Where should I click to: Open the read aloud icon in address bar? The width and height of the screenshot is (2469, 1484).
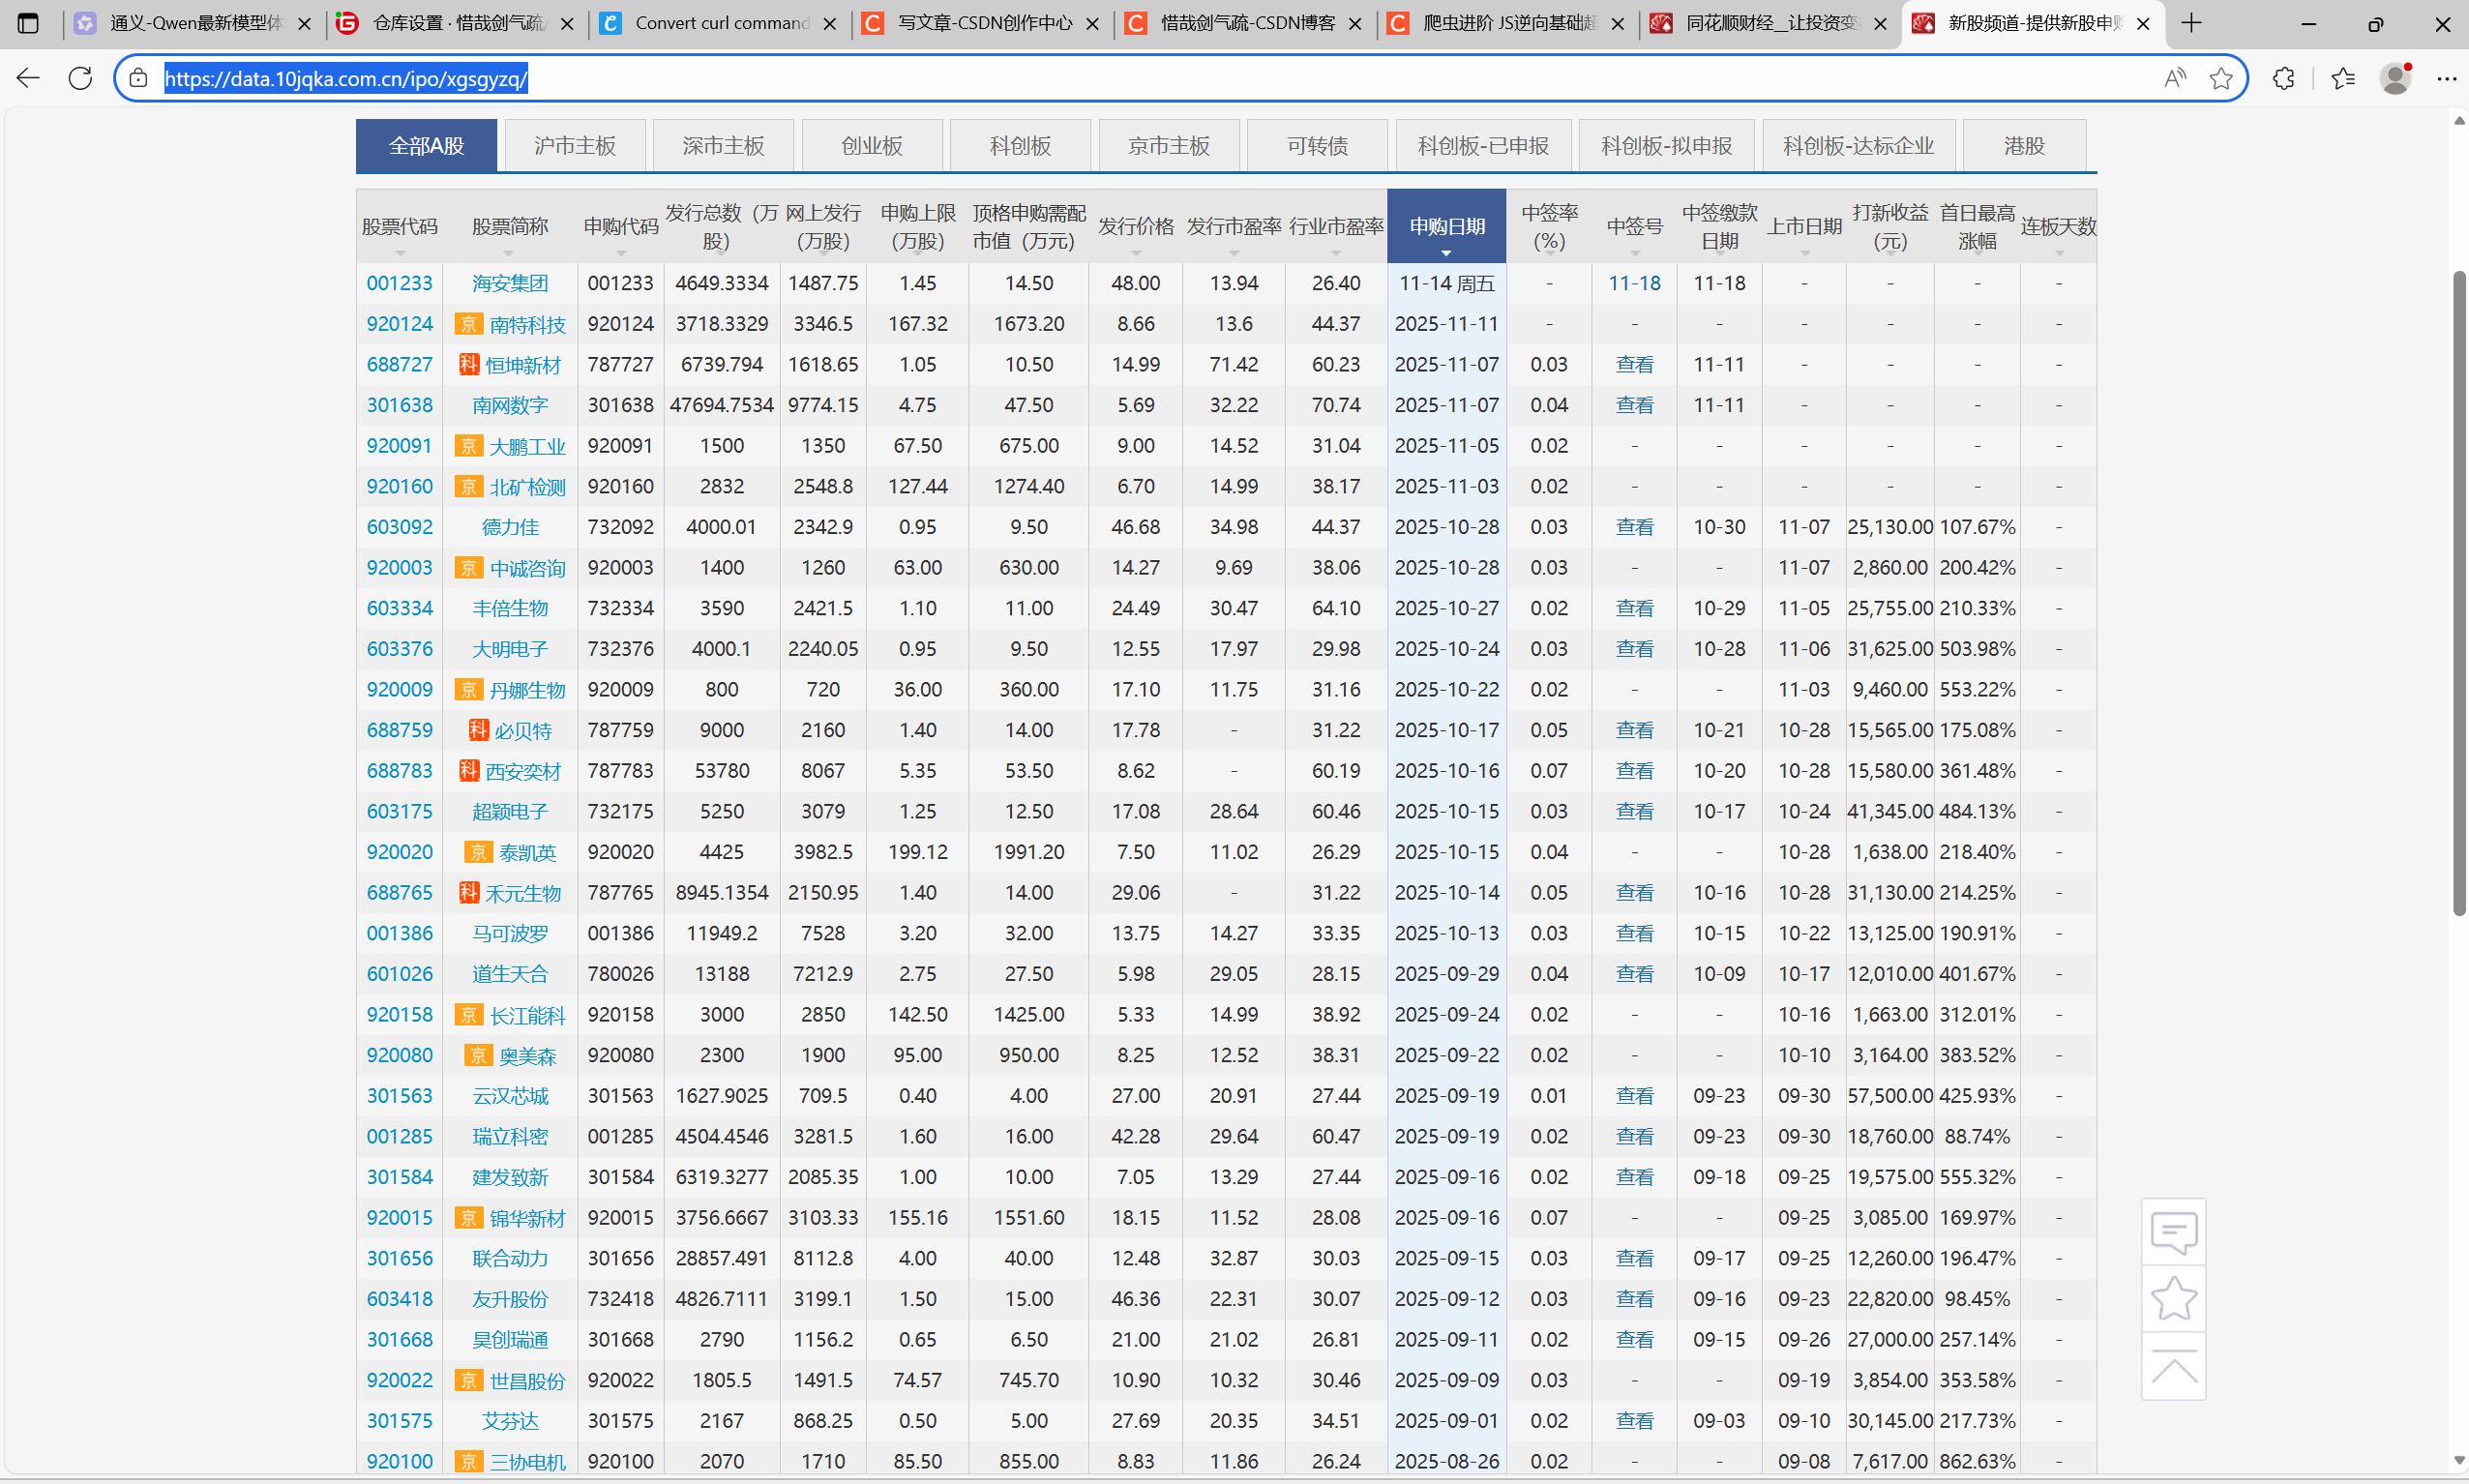(2174, 78)
